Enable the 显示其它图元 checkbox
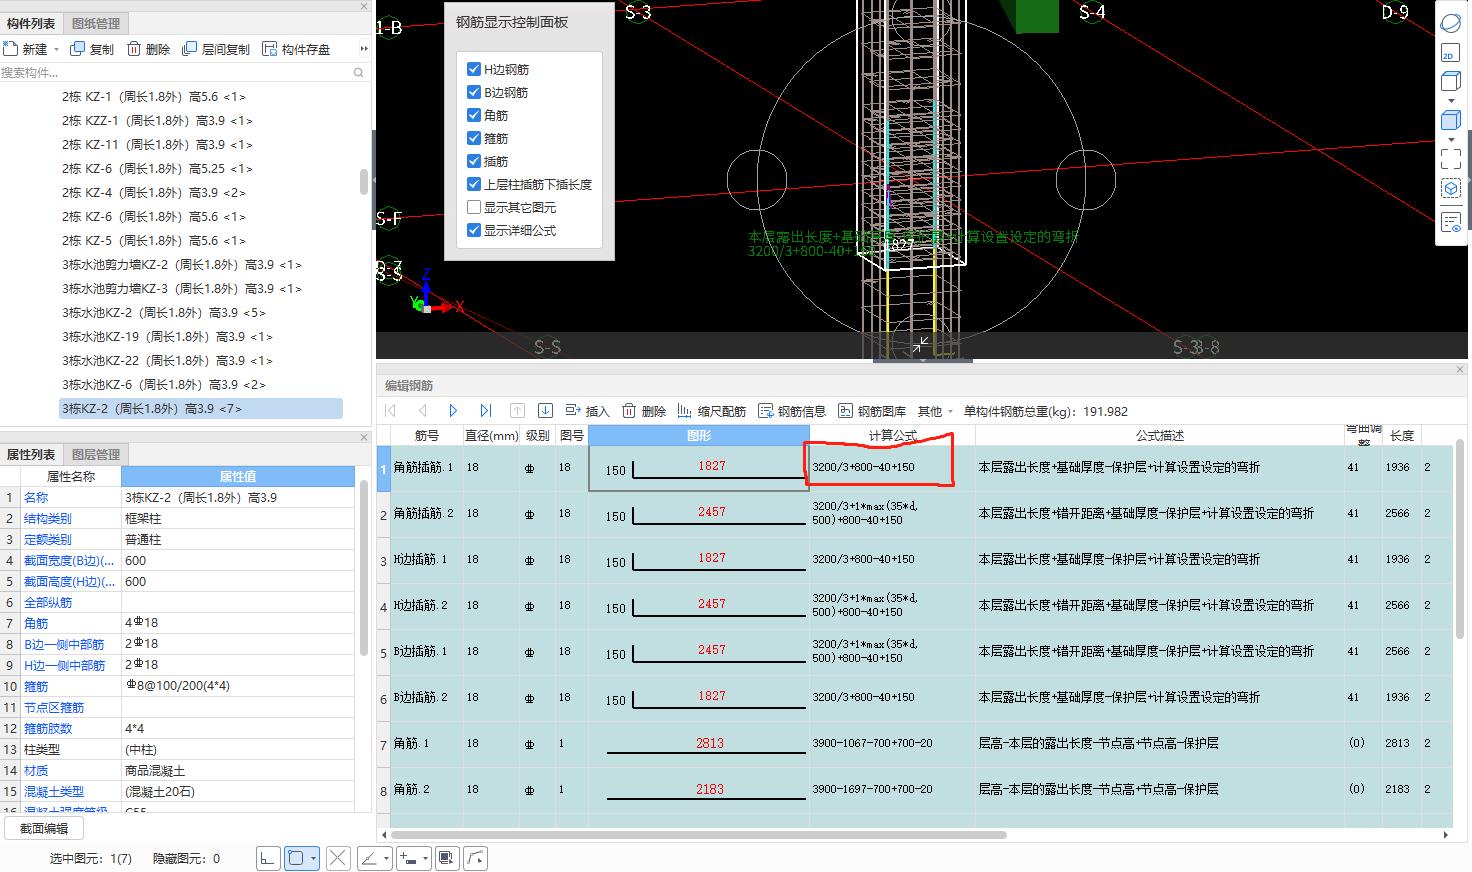Image resolution: width=1472 pixels, height=872 pixels. (x=474, y=207)
